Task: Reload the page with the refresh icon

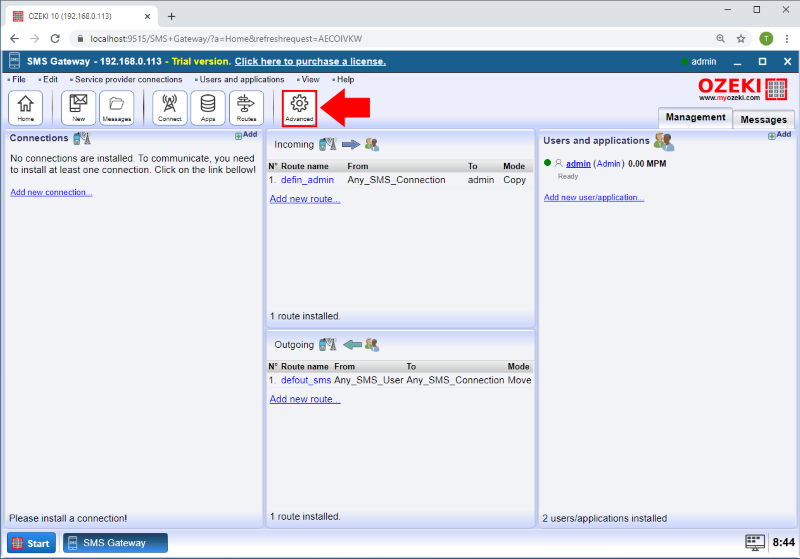Action: tap(55, 39)
